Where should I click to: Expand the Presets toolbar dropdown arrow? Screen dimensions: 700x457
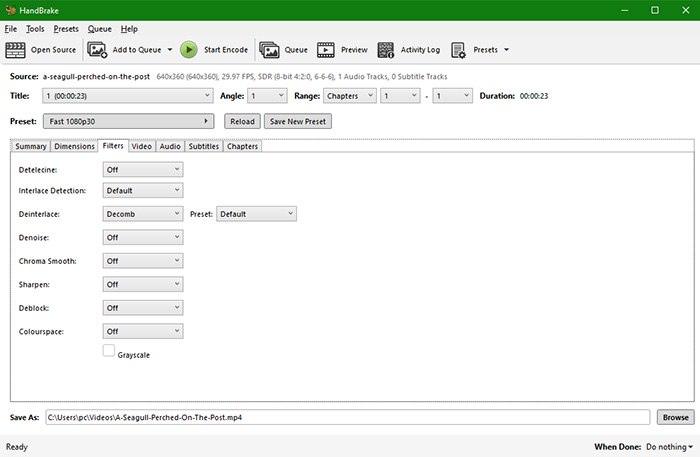(506, 50)
